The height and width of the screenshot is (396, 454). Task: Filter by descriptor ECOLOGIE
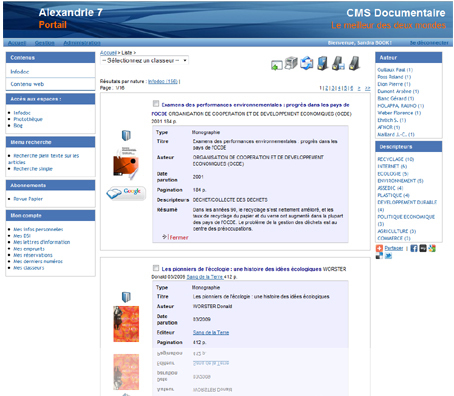[393, 174]
